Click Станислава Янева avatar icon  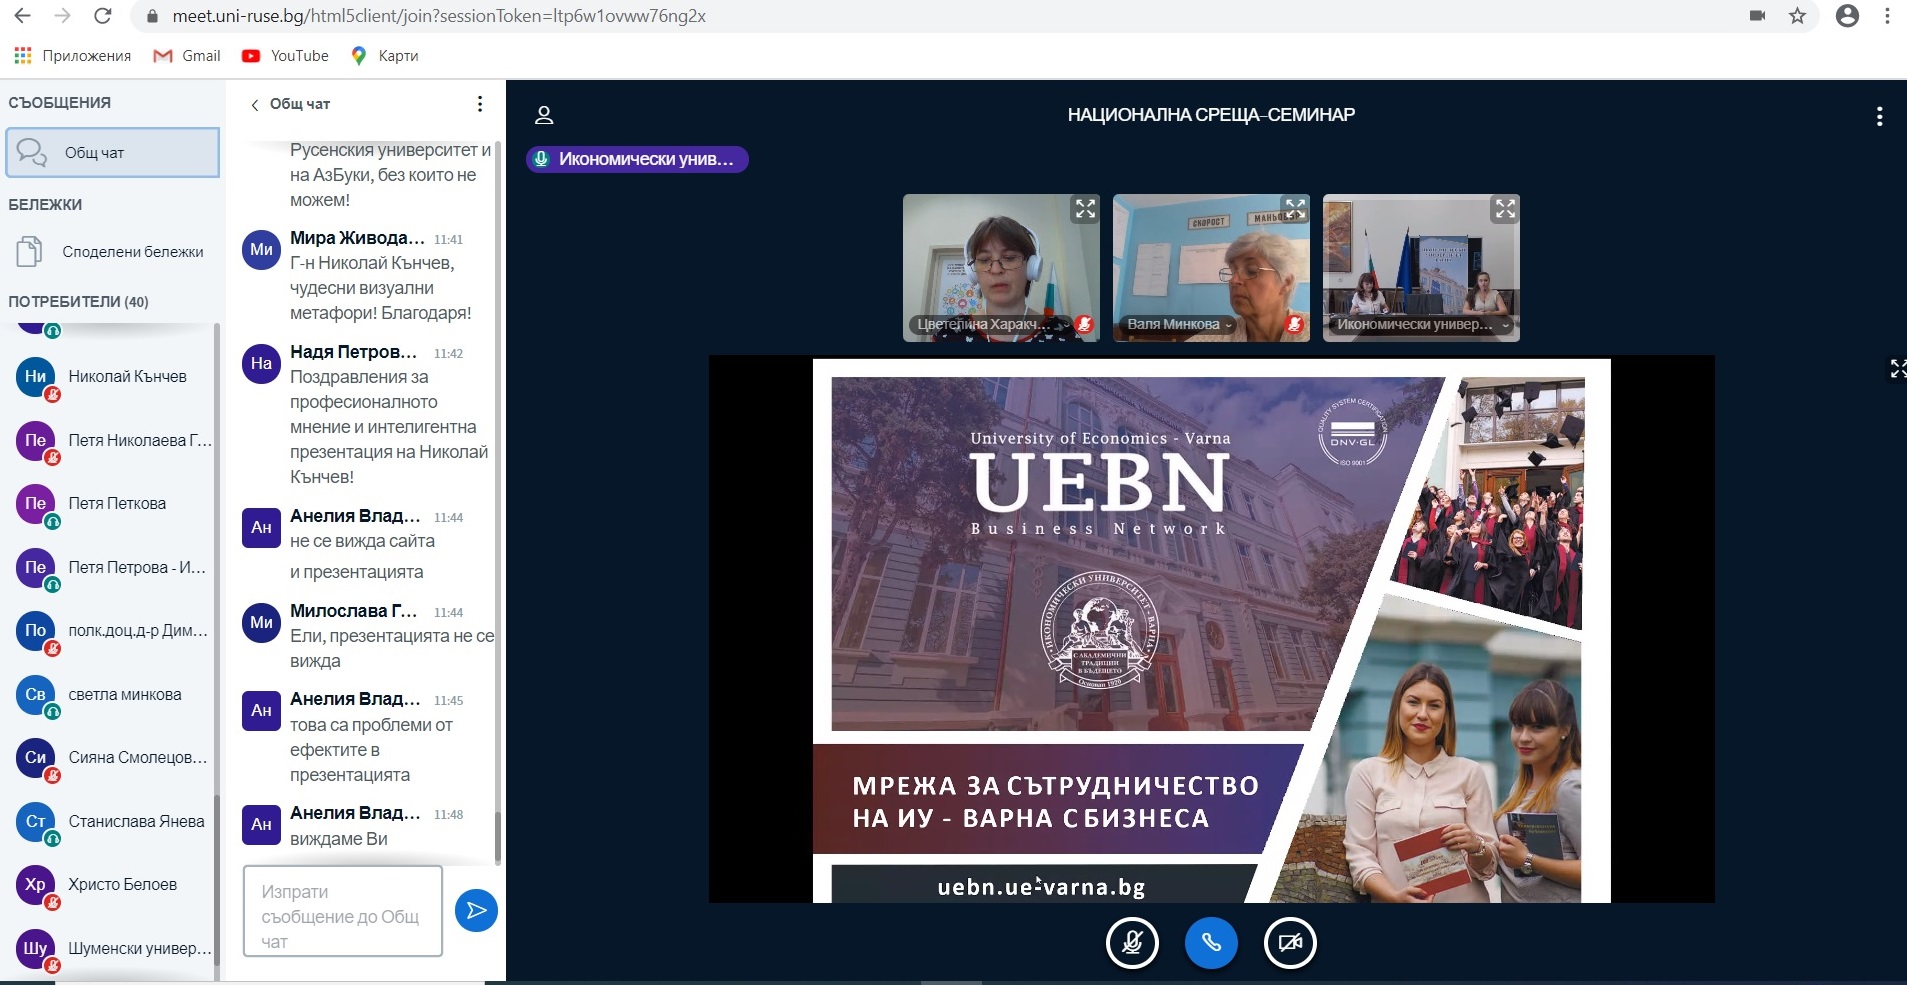pos(36,821)
